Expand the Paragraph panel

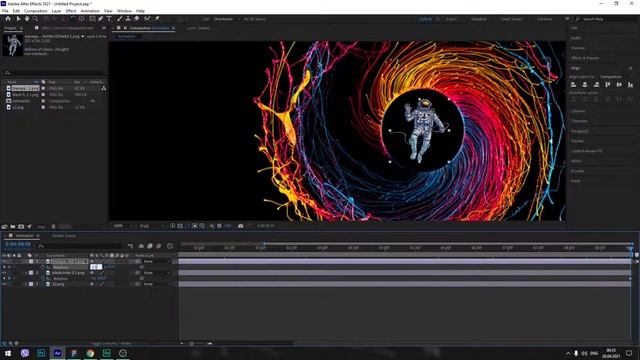tap(580, 131)
